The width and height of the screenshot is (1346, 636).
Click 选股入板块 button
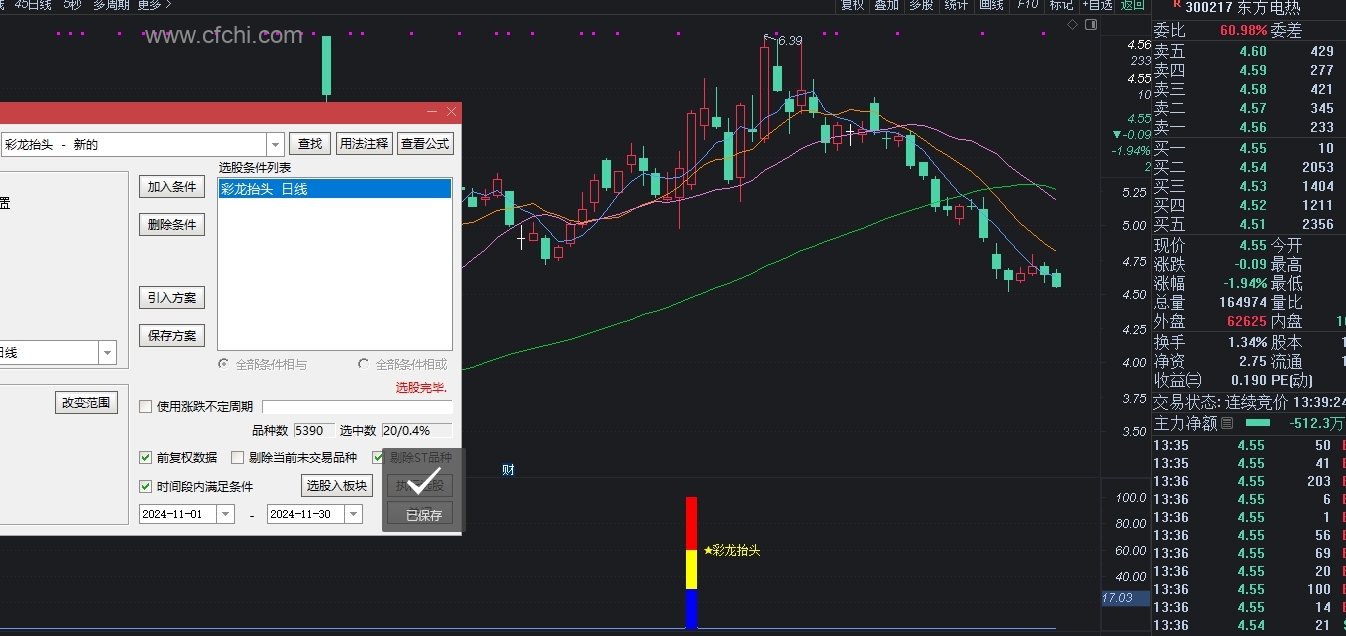pyautogui.click(x=337, y=486)
